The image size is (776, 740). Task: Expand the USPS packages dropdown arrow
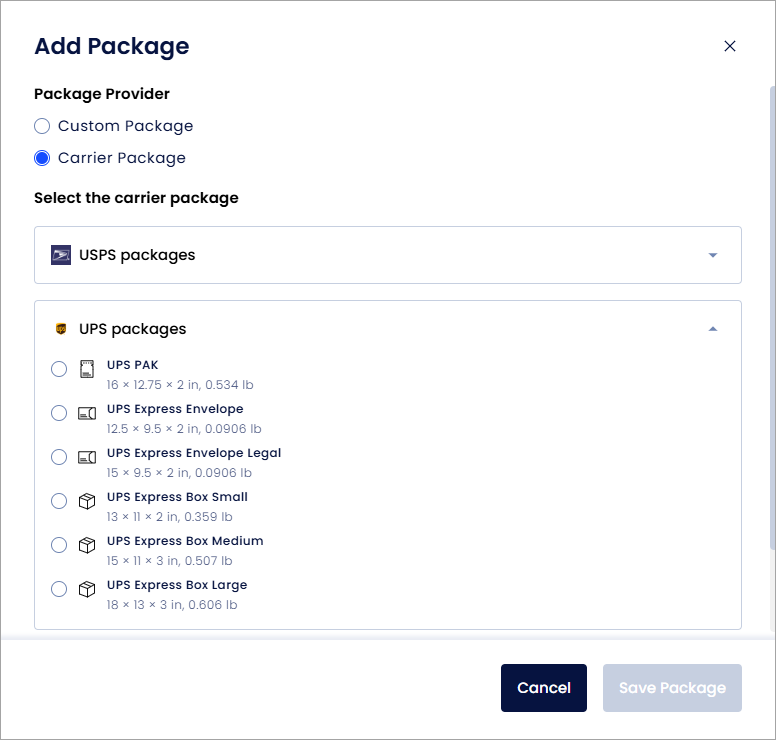tap(713, 255)
